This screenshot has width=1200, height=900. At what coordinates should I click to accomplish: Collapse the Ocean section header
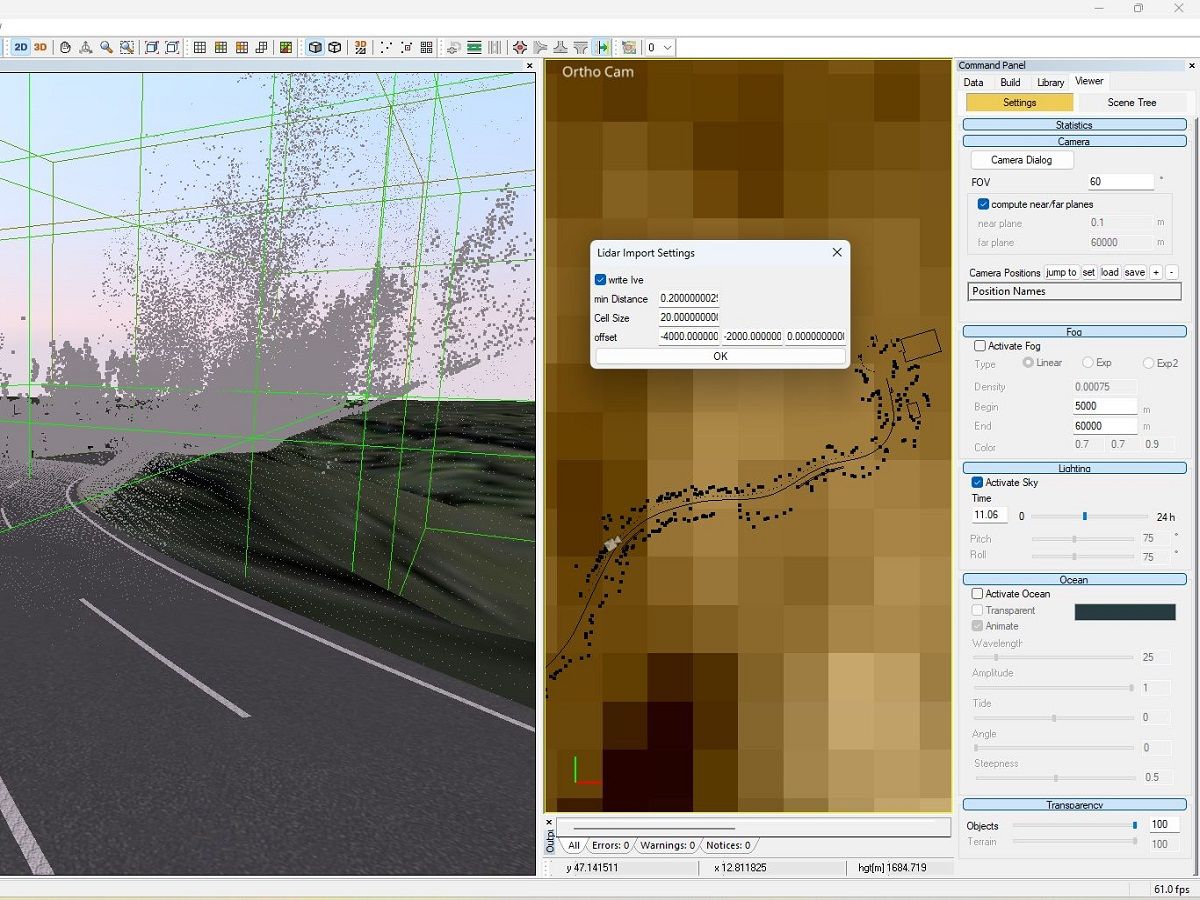tap(1073, 579)
